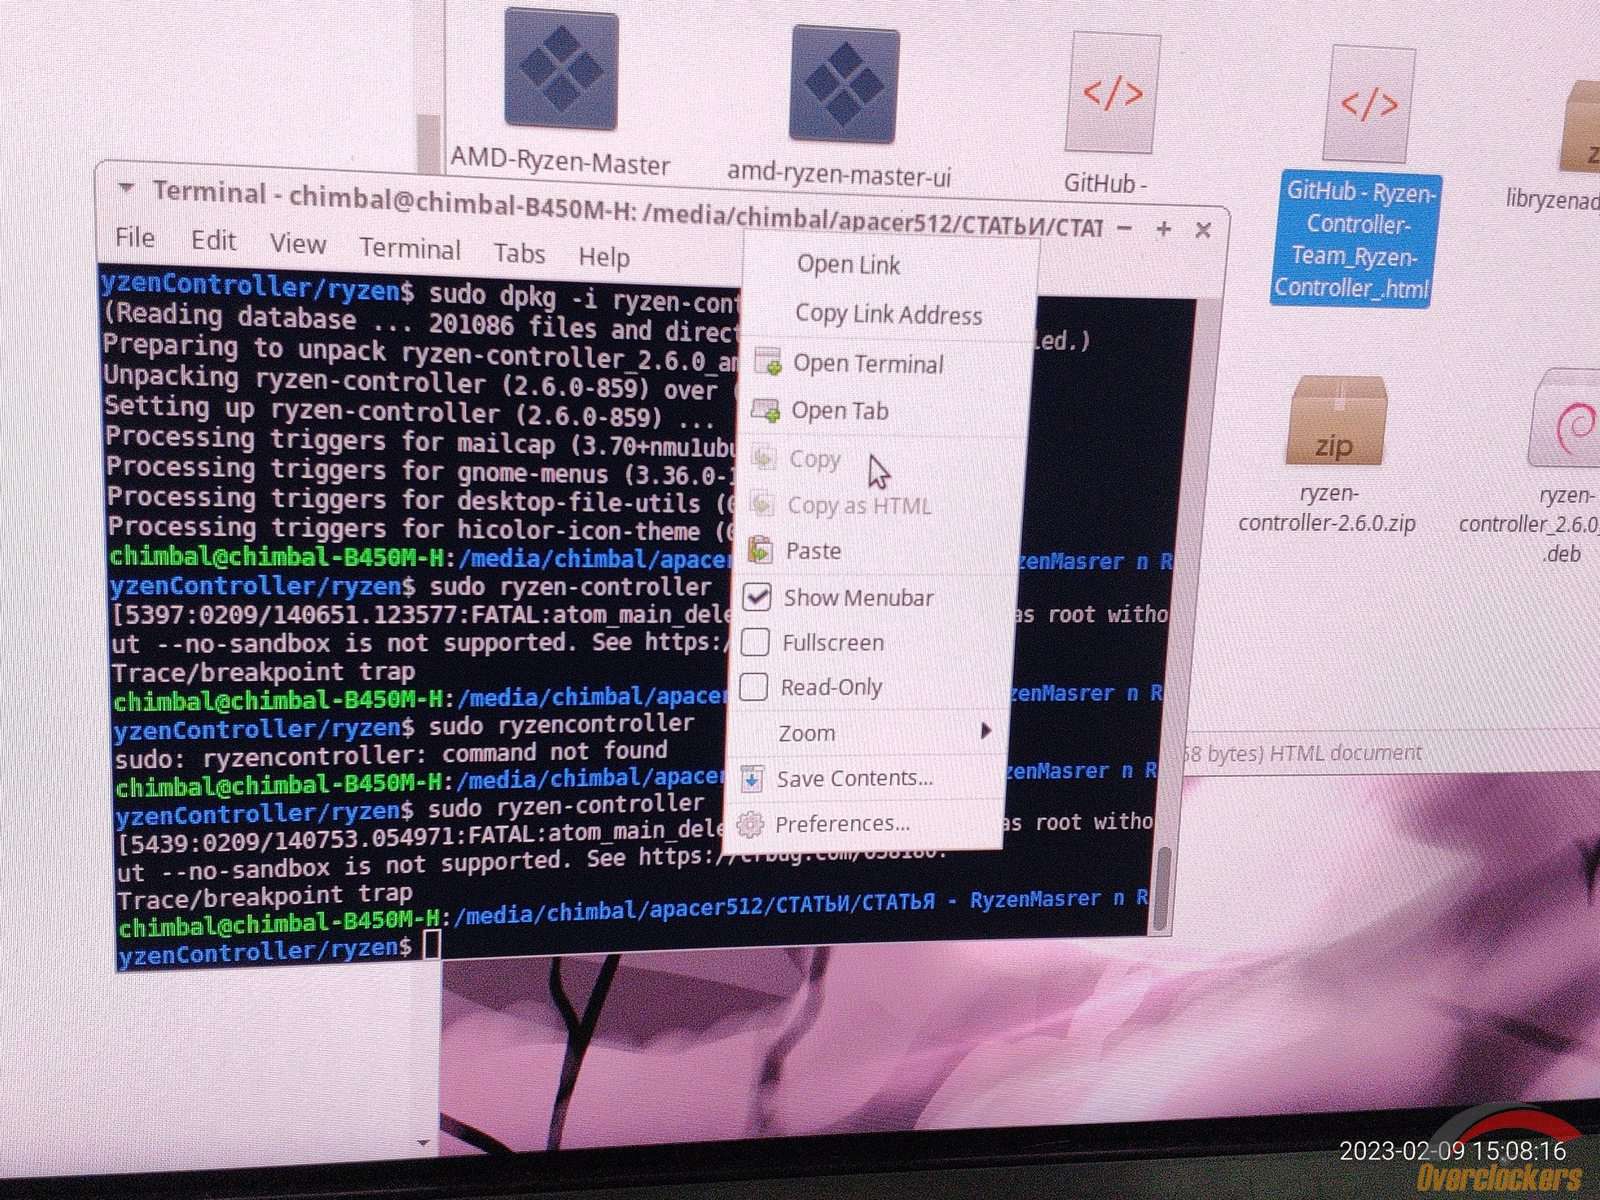Image resolution: width=1600 pixels, height=1200 pixels.
Task: Enable the Fullscreen checkbox
Action: (755, 642)
